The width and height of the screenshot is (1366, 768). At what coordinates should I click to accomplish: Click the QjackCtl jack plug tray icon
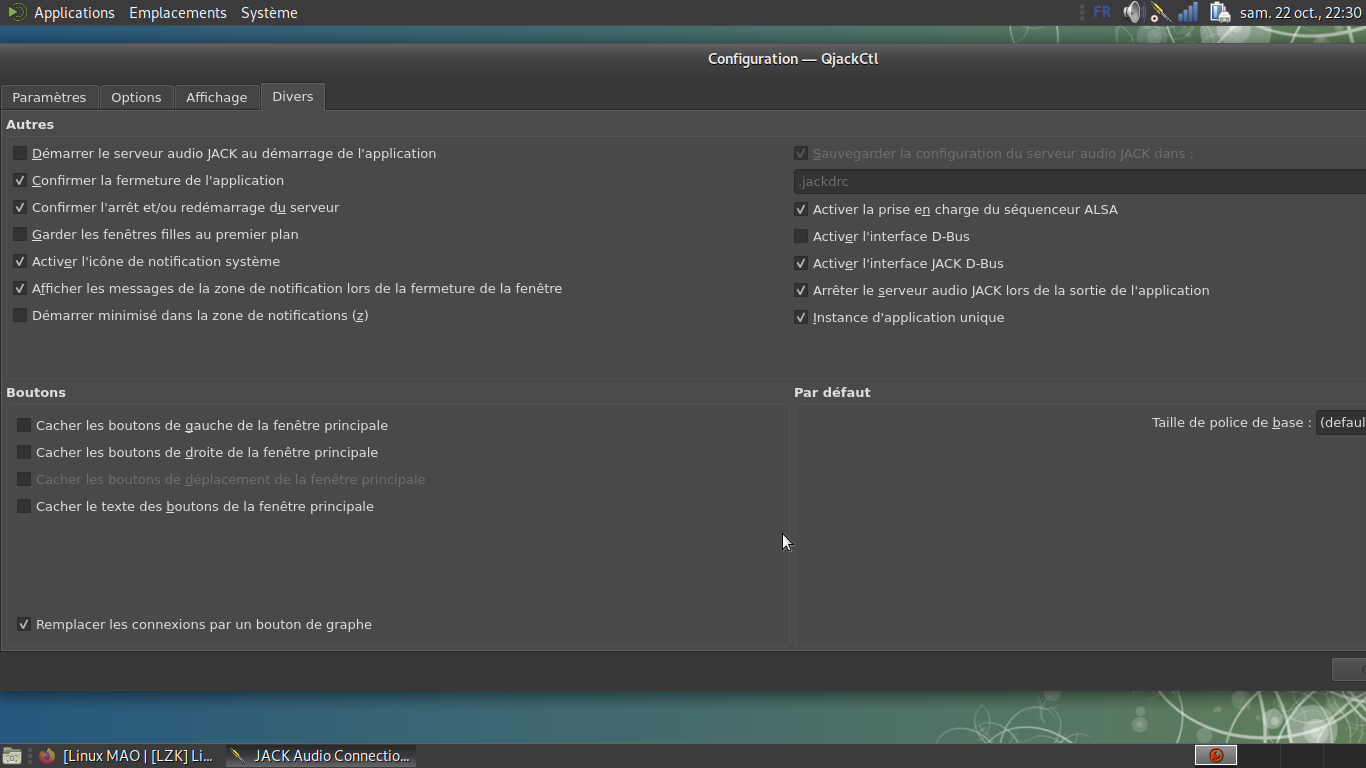click(1160, 13)
